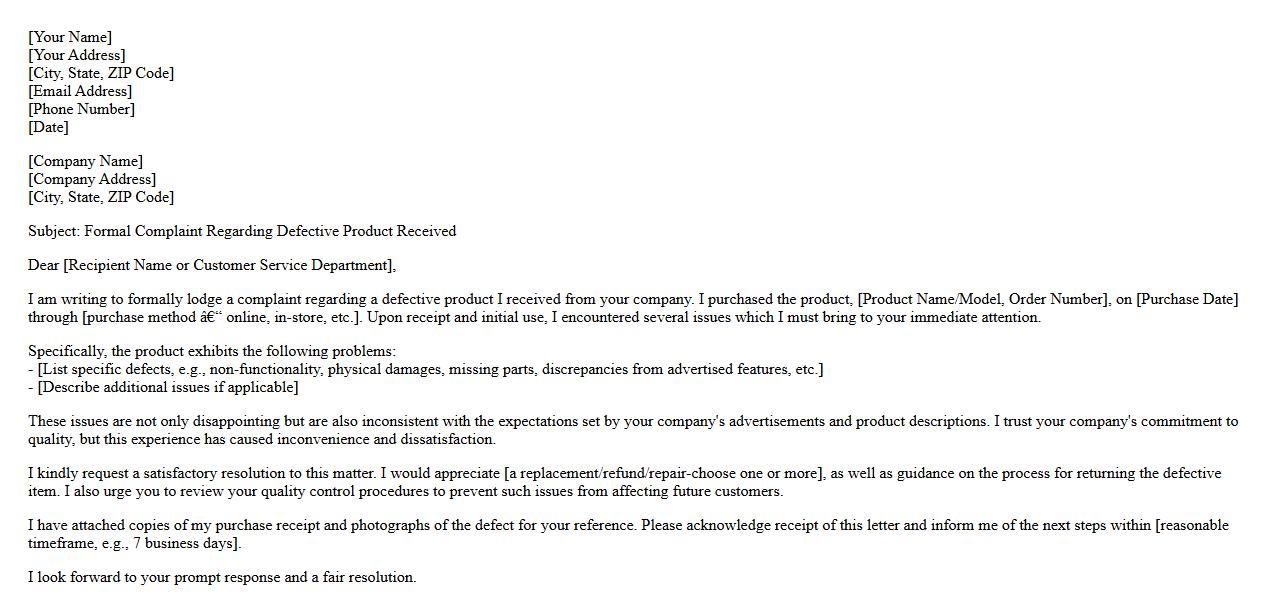Click the [Date] placeholder

pos(48,127)
